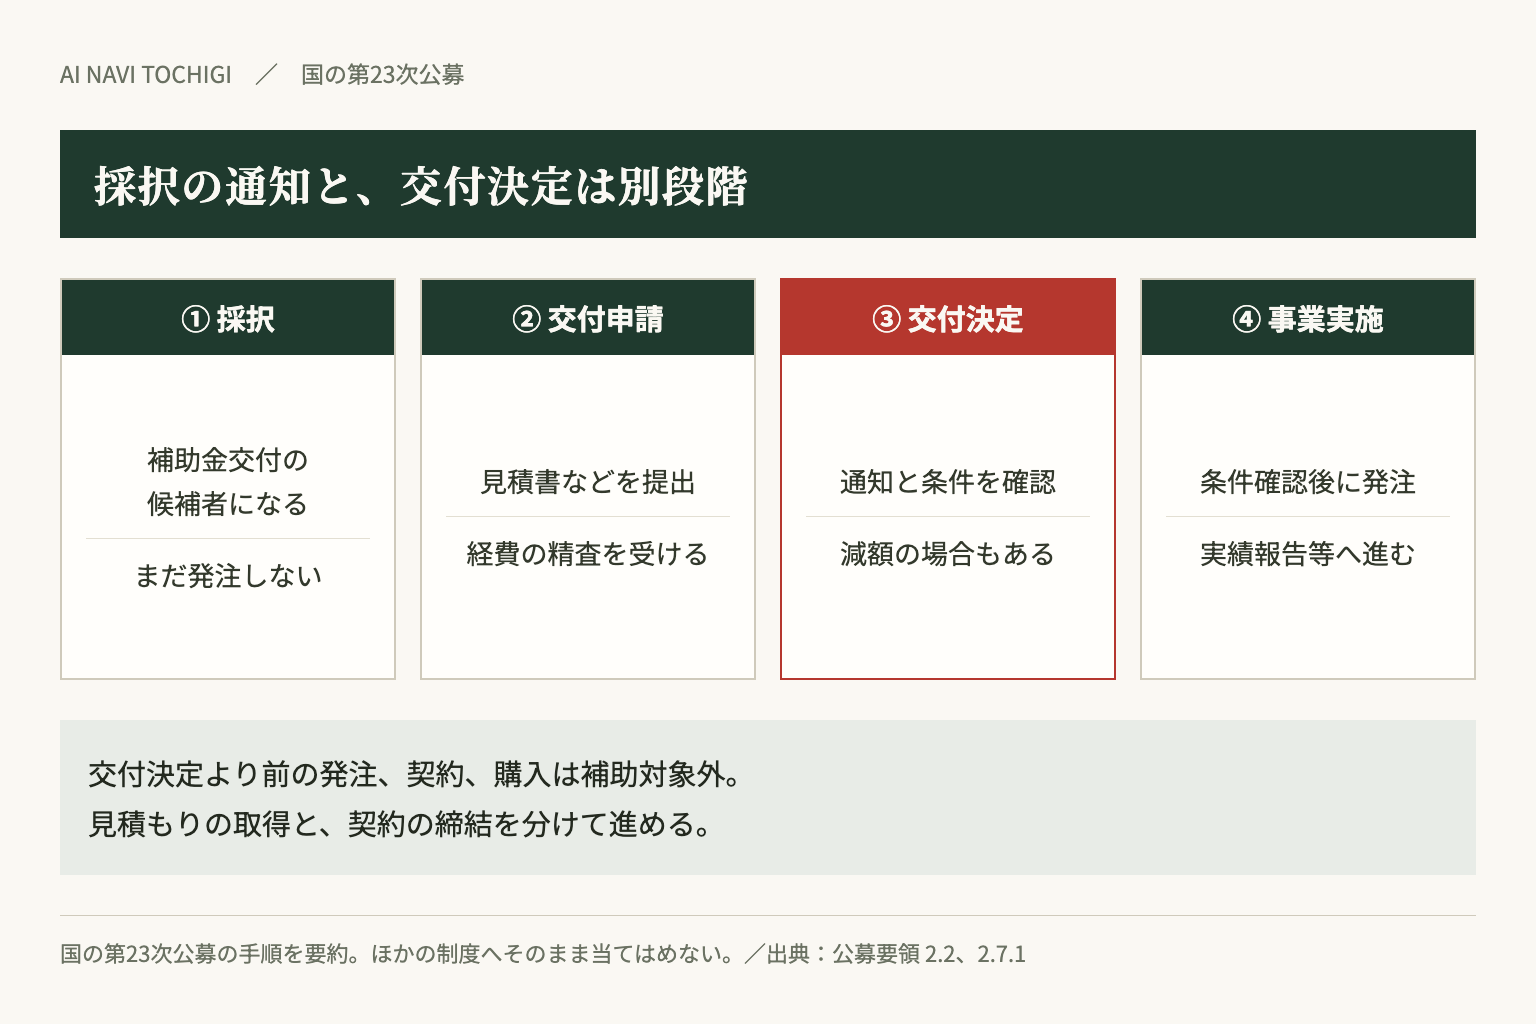Select the "① 採択" step header
This screenshot has height=1024, width=1536.
click(x=228, y=318)
